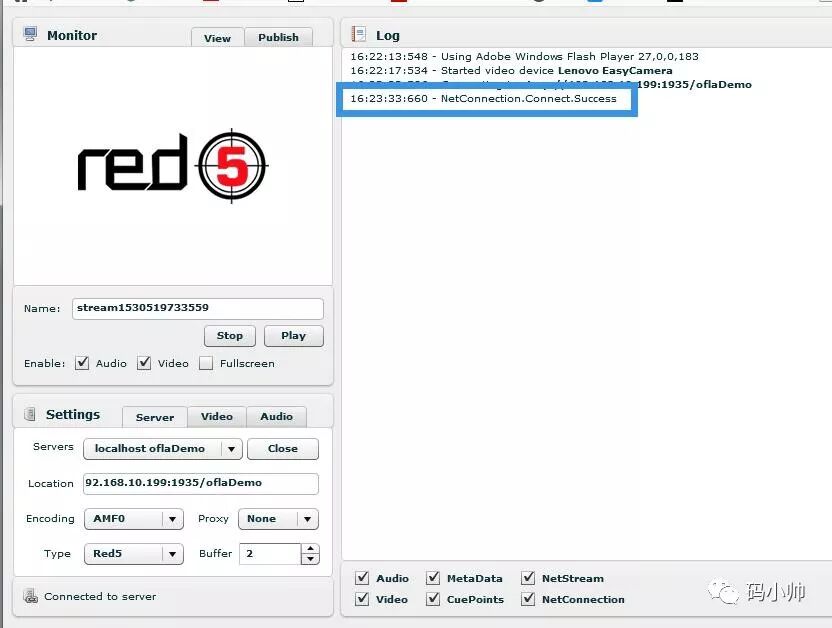Enable the Fullscreen checkbox
Screen dimensions: 832x628
click(x=206, y=363)
